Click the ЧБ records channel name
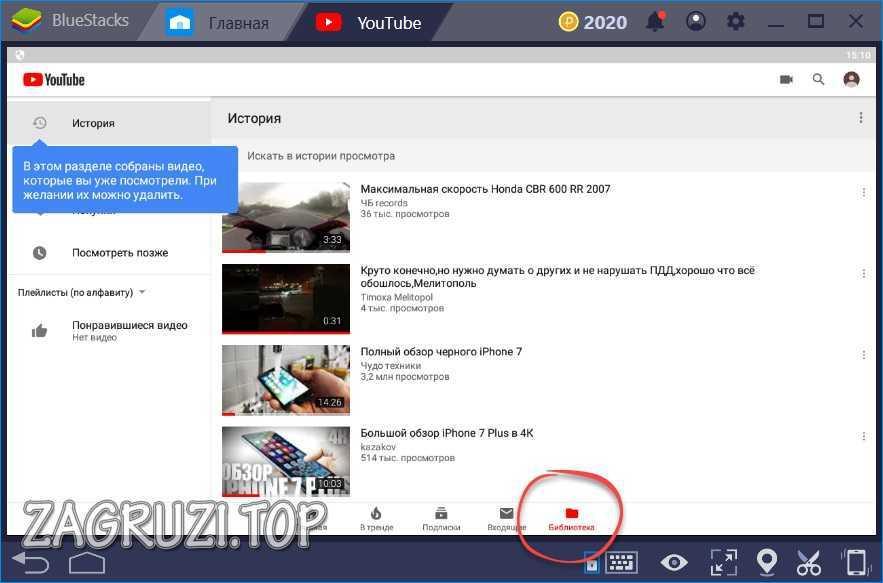Screen dimensions: 883x583 [384, 203]
